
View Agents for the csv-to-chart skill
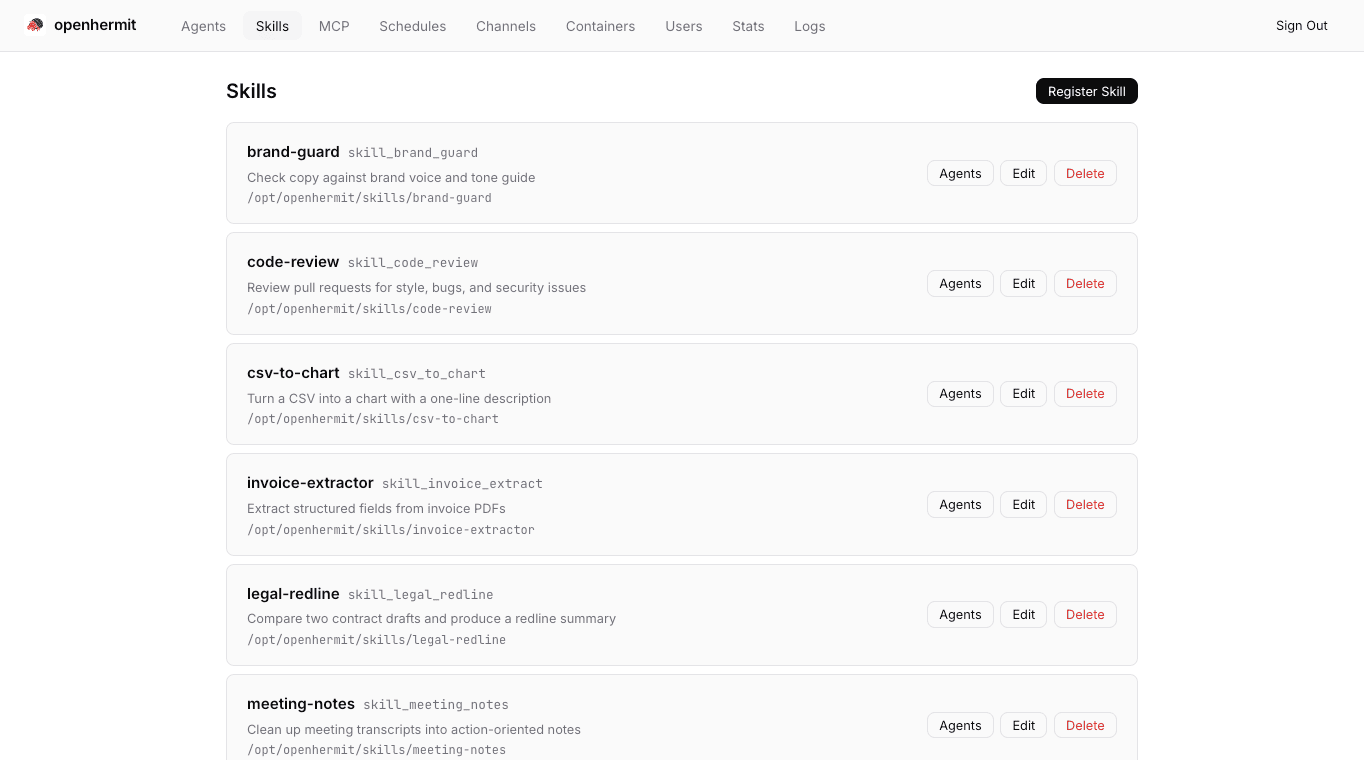click(x=960, y=393)
